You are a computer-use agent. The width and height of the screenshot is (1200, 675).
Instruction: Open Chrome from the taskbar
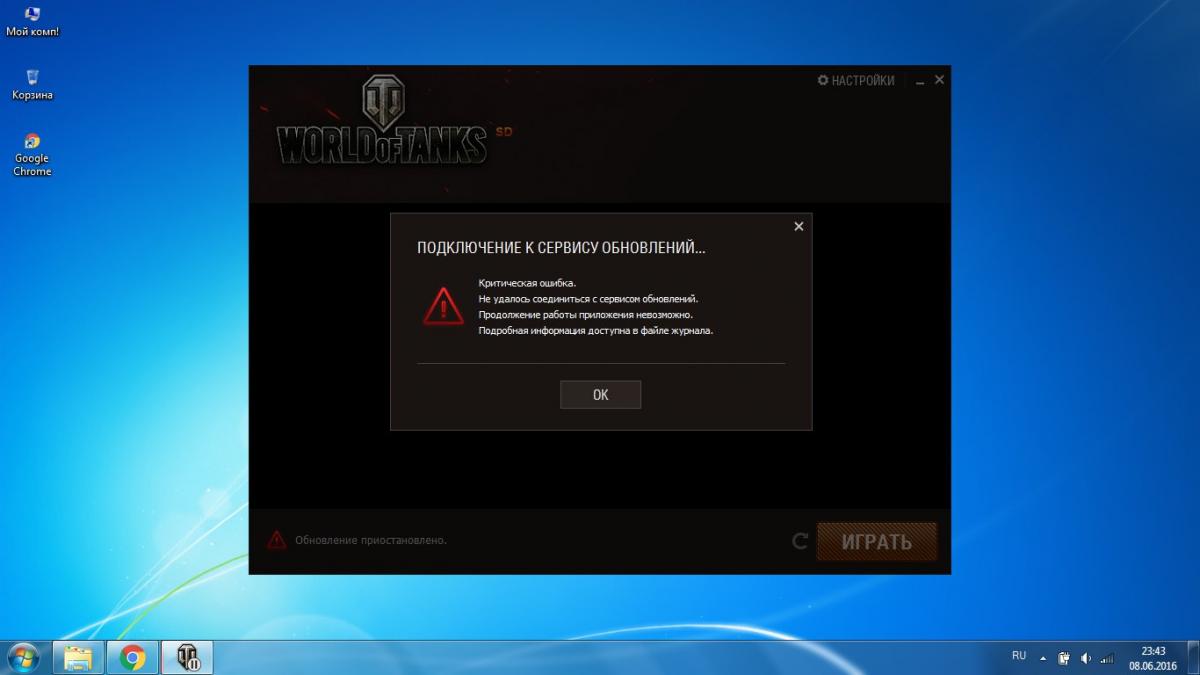tap(132, 657)
